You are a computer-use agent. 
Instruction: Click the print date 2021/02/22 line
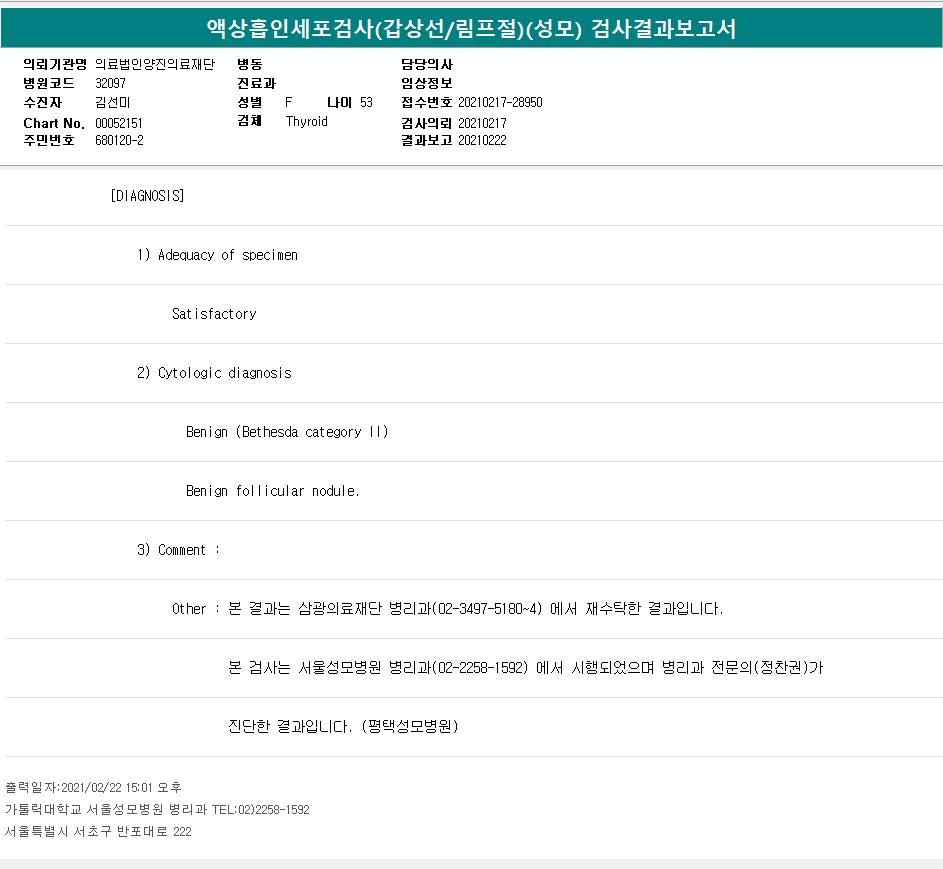point(93,787)
